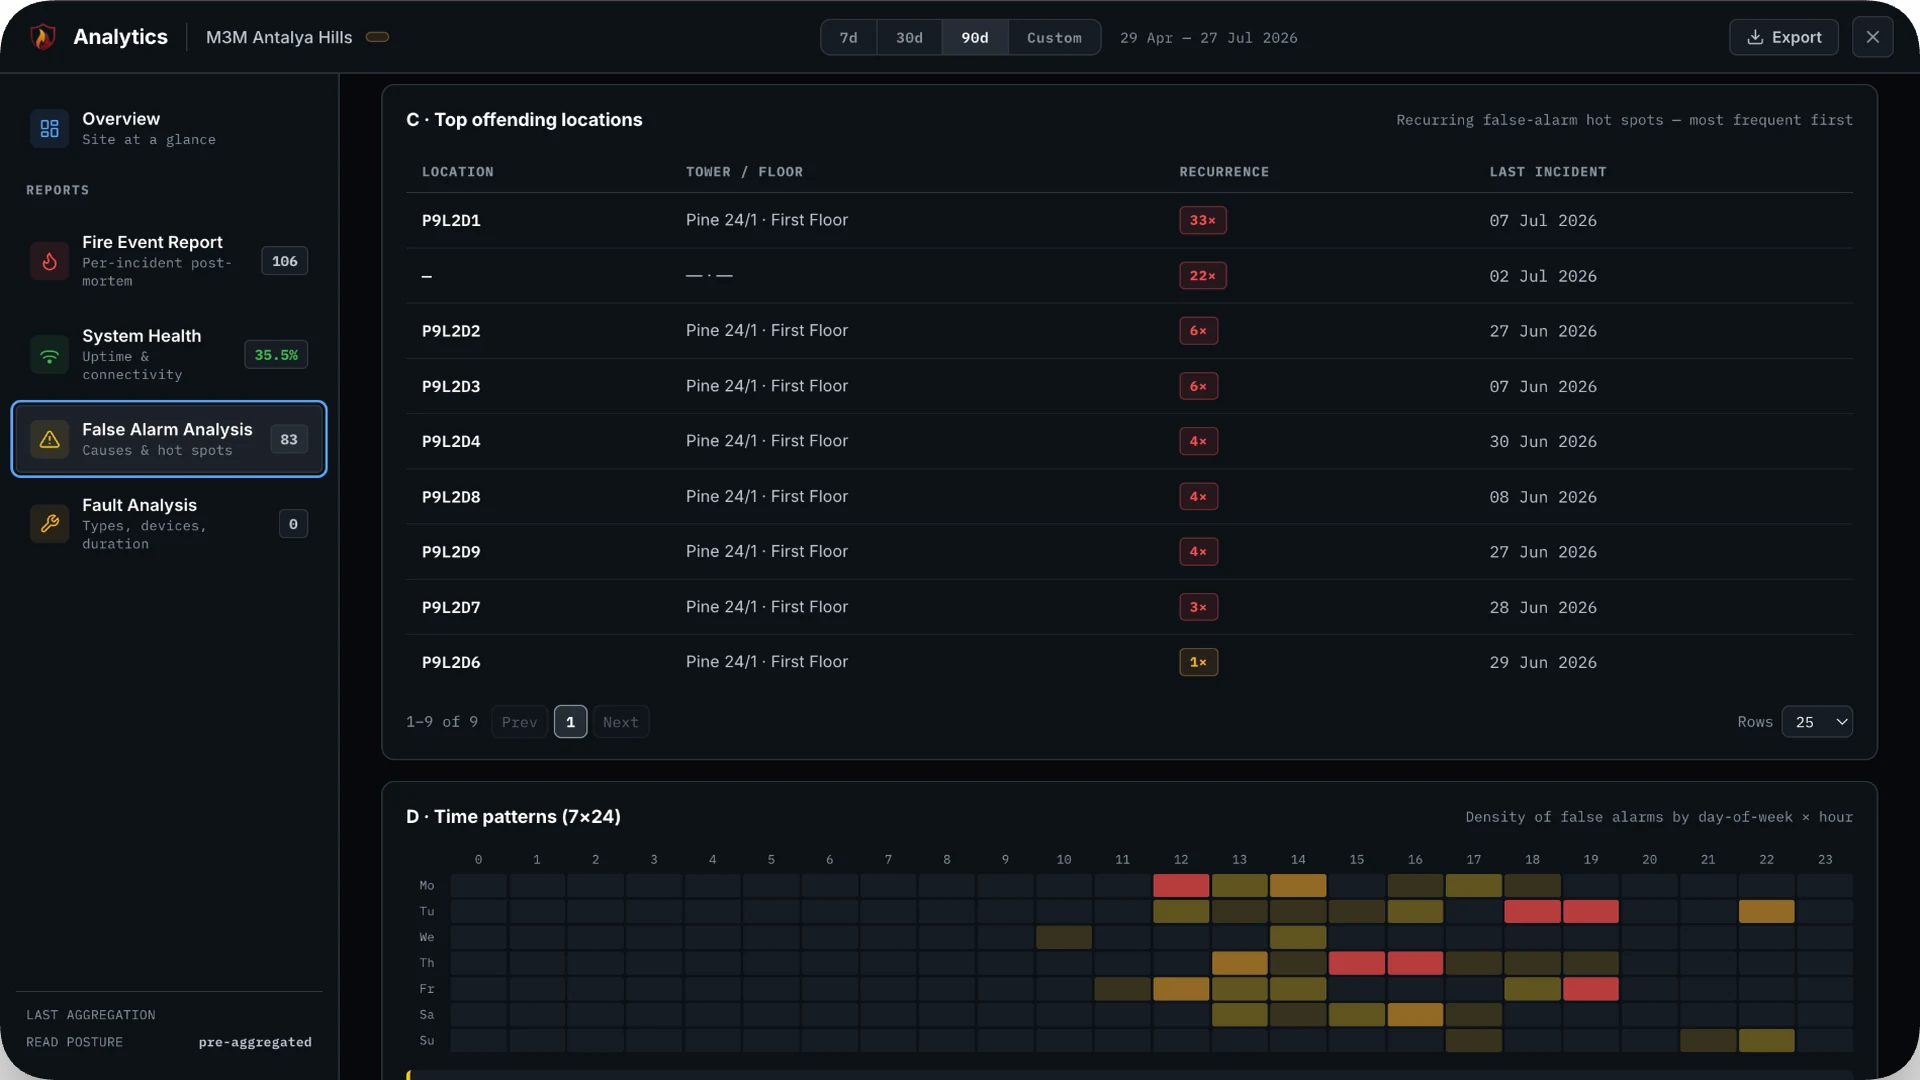The width and height of the screenshot is (1920, 1080).
Task: Select the 7d time range
Action: pos(848,37)
